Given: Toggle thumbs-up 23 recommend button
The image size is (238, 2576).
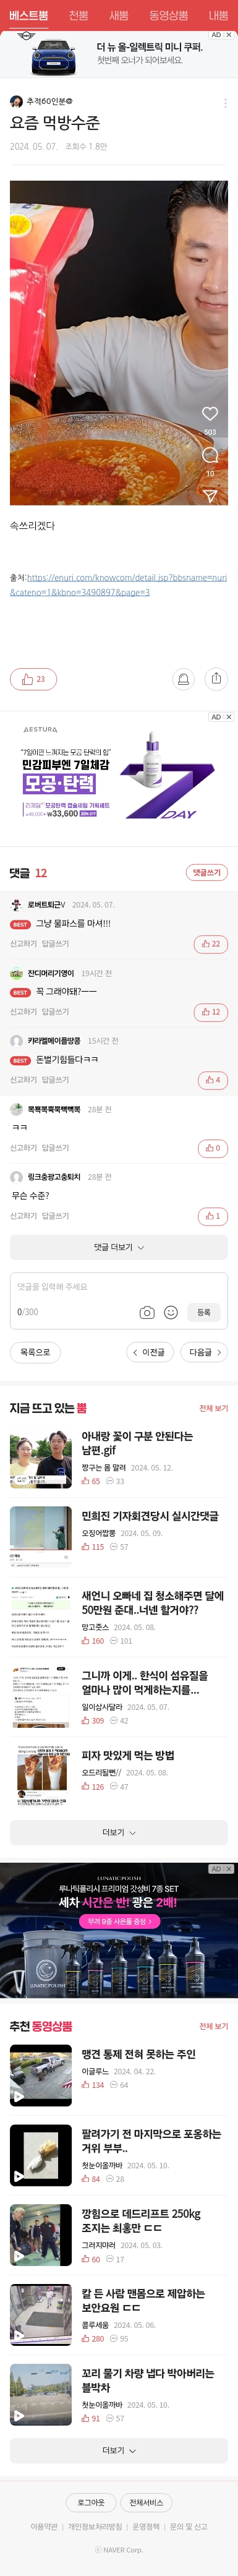Looking at the screenshot, I should point(33,679).
